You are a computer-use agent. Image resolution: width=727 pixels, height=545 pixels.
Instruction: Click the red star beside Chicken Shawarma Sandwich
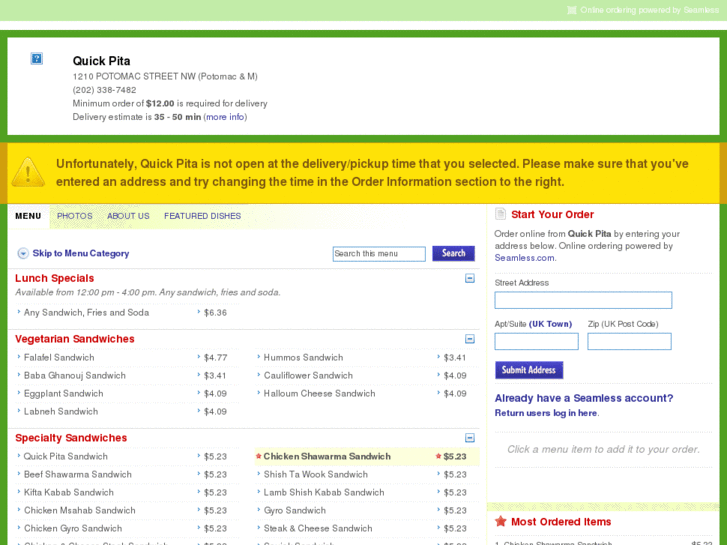[259, 456]
